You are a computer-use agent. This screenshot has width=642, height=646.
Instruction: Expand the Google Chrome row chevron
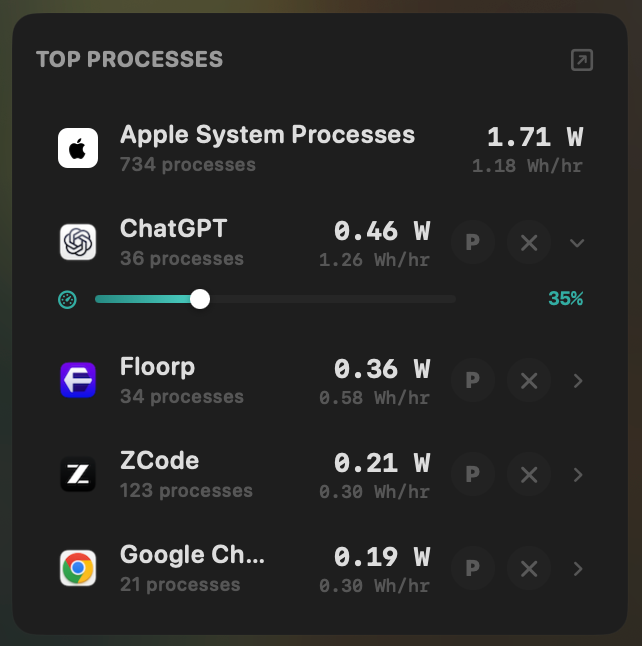point(578,569)
